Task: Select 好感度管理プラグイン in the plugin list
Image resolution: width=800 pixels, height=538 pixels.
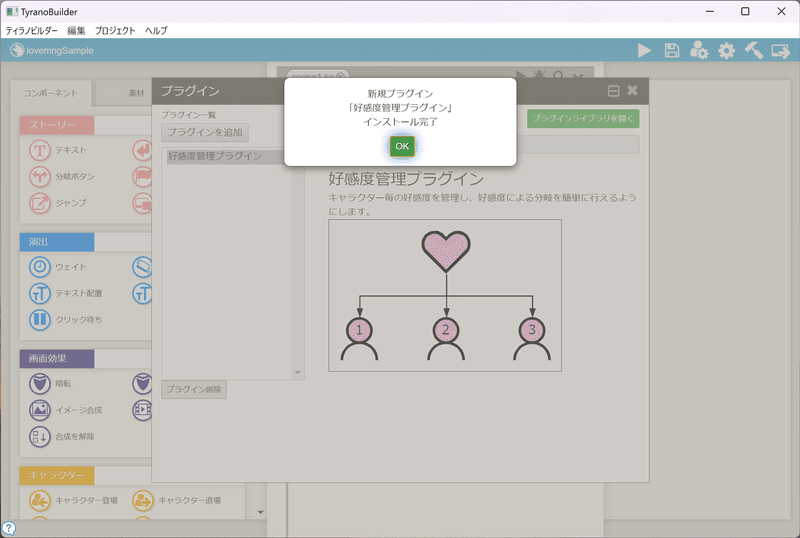Action: click(224, 156)
